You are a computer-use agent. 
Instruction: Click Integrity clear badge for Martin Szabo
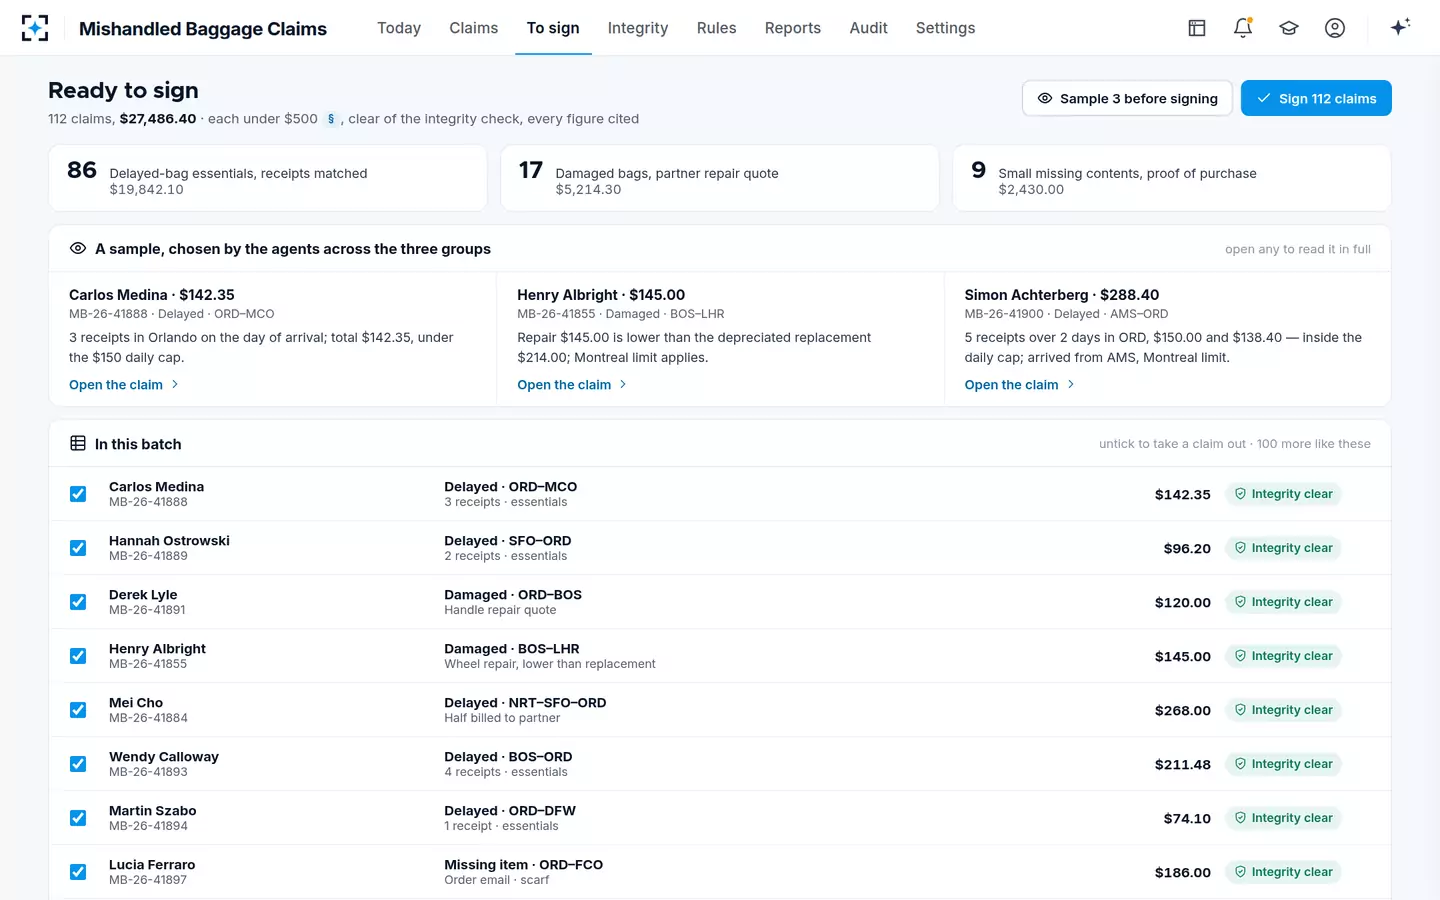tap(1283, 818)
